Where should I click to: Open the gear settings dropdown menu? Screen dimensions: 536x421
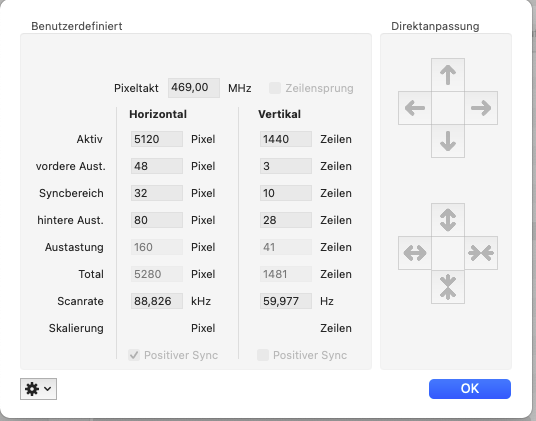click(38, 389)
